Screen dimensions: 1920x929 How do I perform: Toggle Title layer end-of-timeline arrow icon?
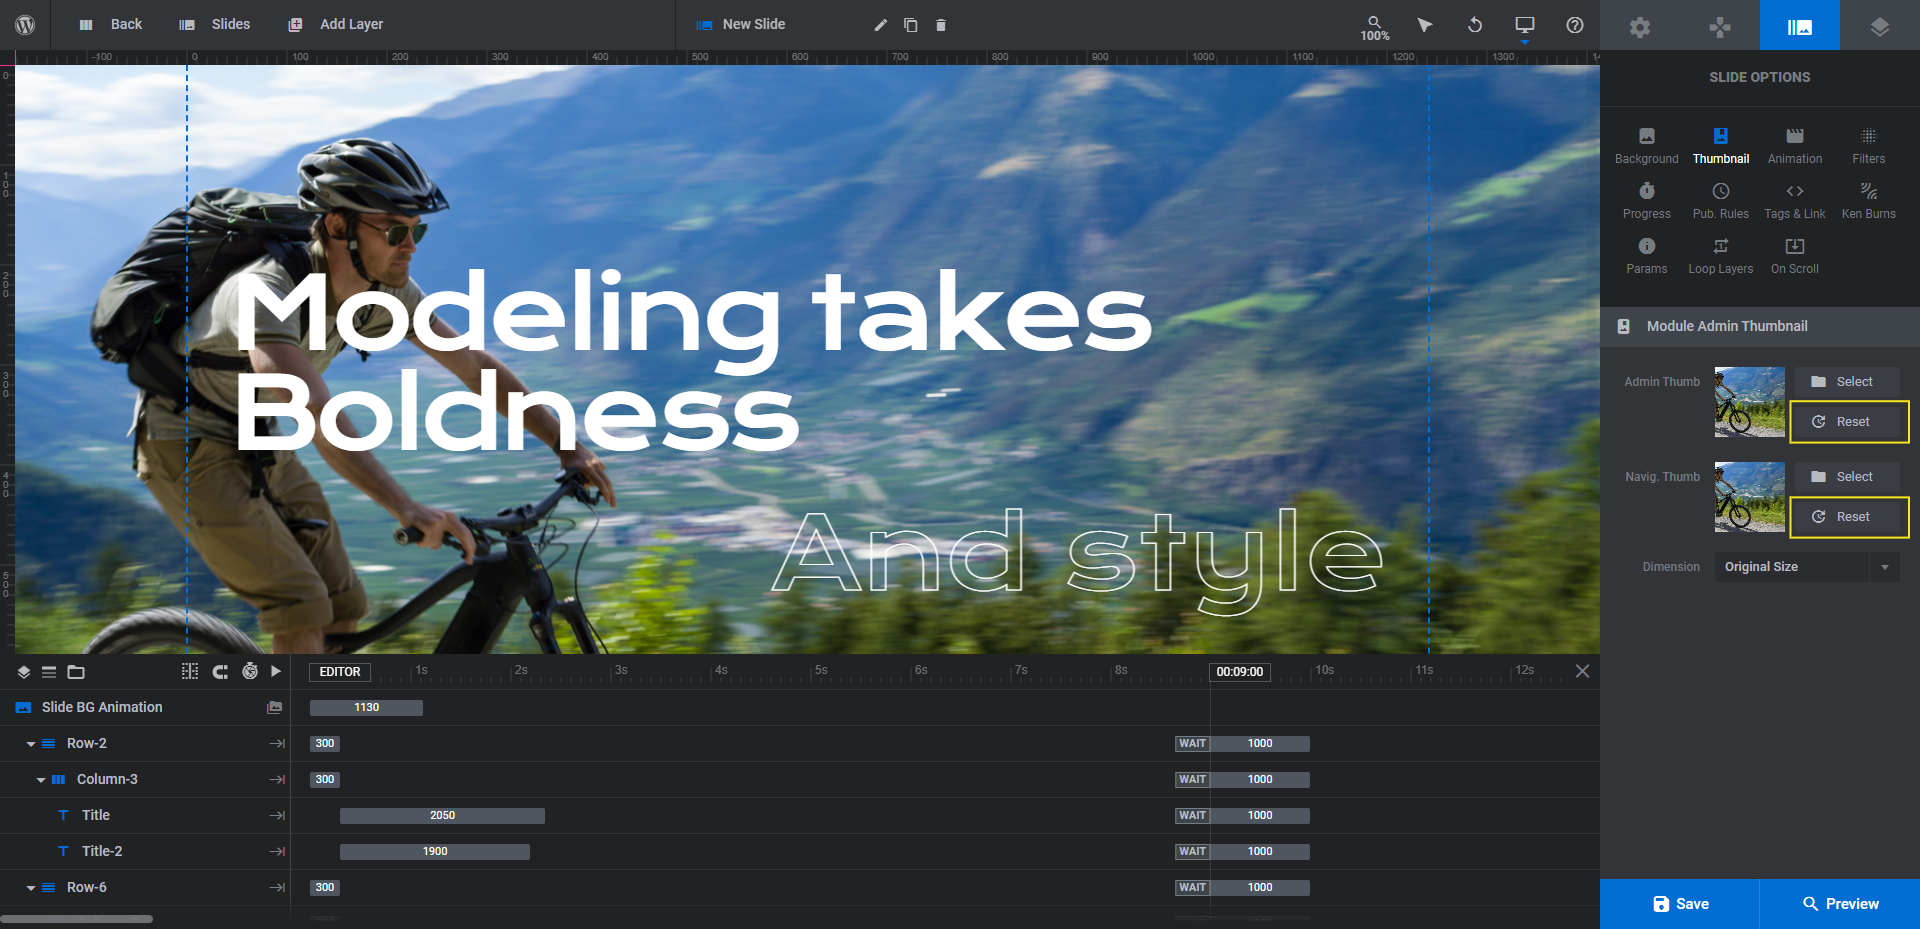[x=277, y=816]
